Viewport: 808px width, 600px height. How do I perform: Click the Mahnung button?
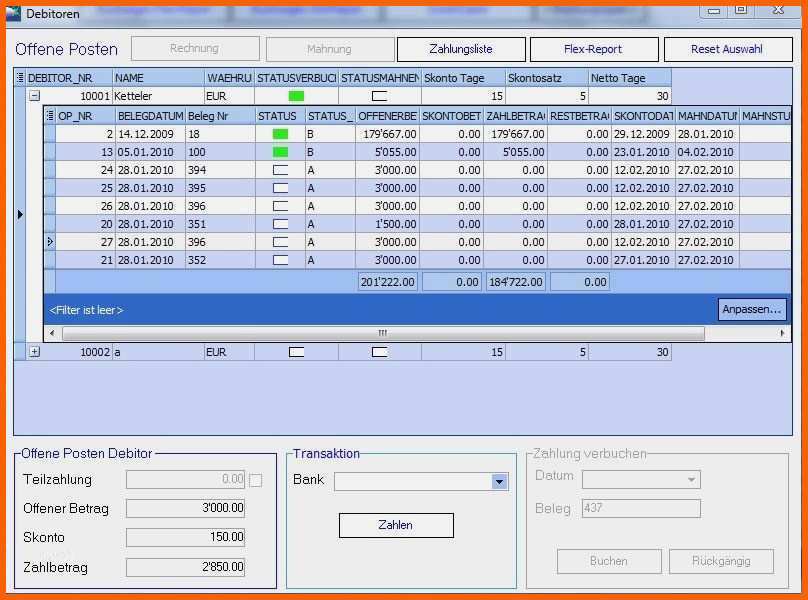click(x=330, y=49)
